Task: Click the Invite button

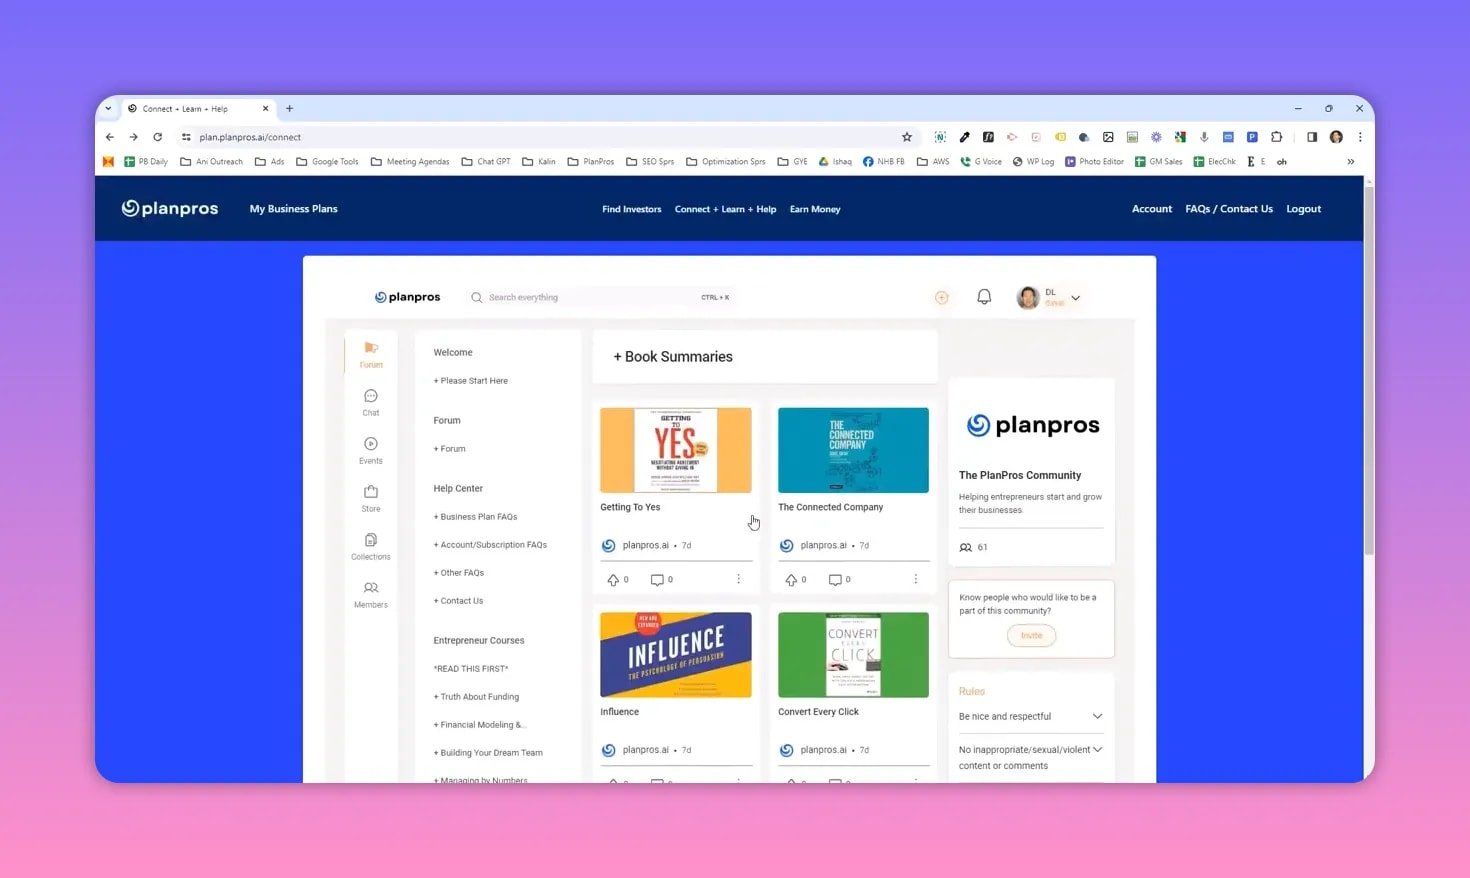Action: (x=1030, y=635)
